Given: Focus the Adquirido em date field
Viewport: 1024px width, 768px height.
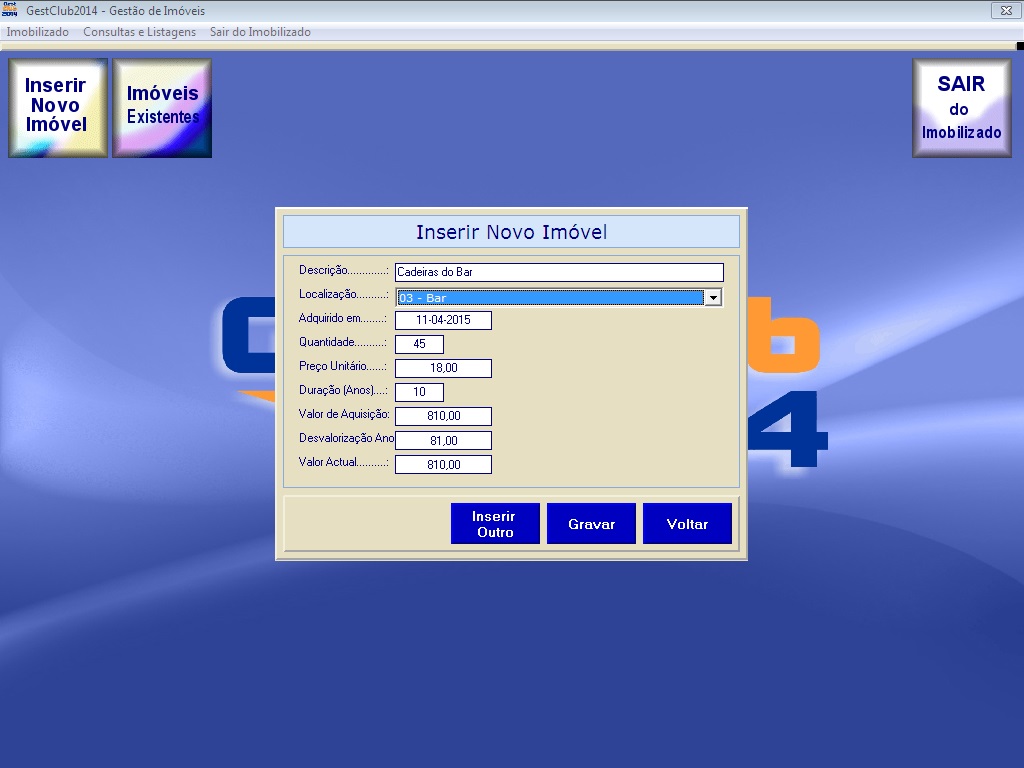Looking at the screenshot, I should tap(443, 320).
